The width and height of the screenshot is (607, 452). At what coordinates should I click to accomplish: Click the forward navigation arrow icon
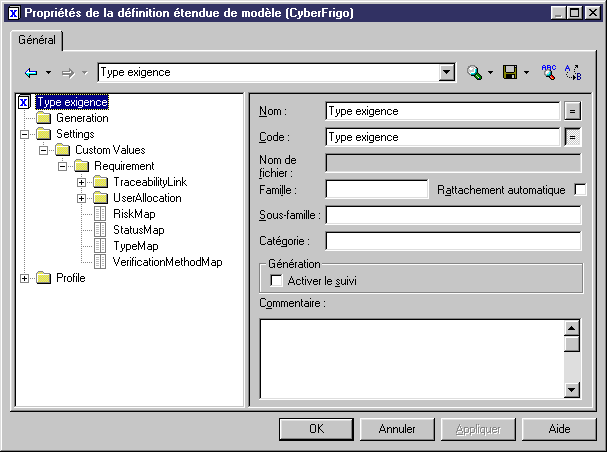pyautogui.click(x=69, y=73)
